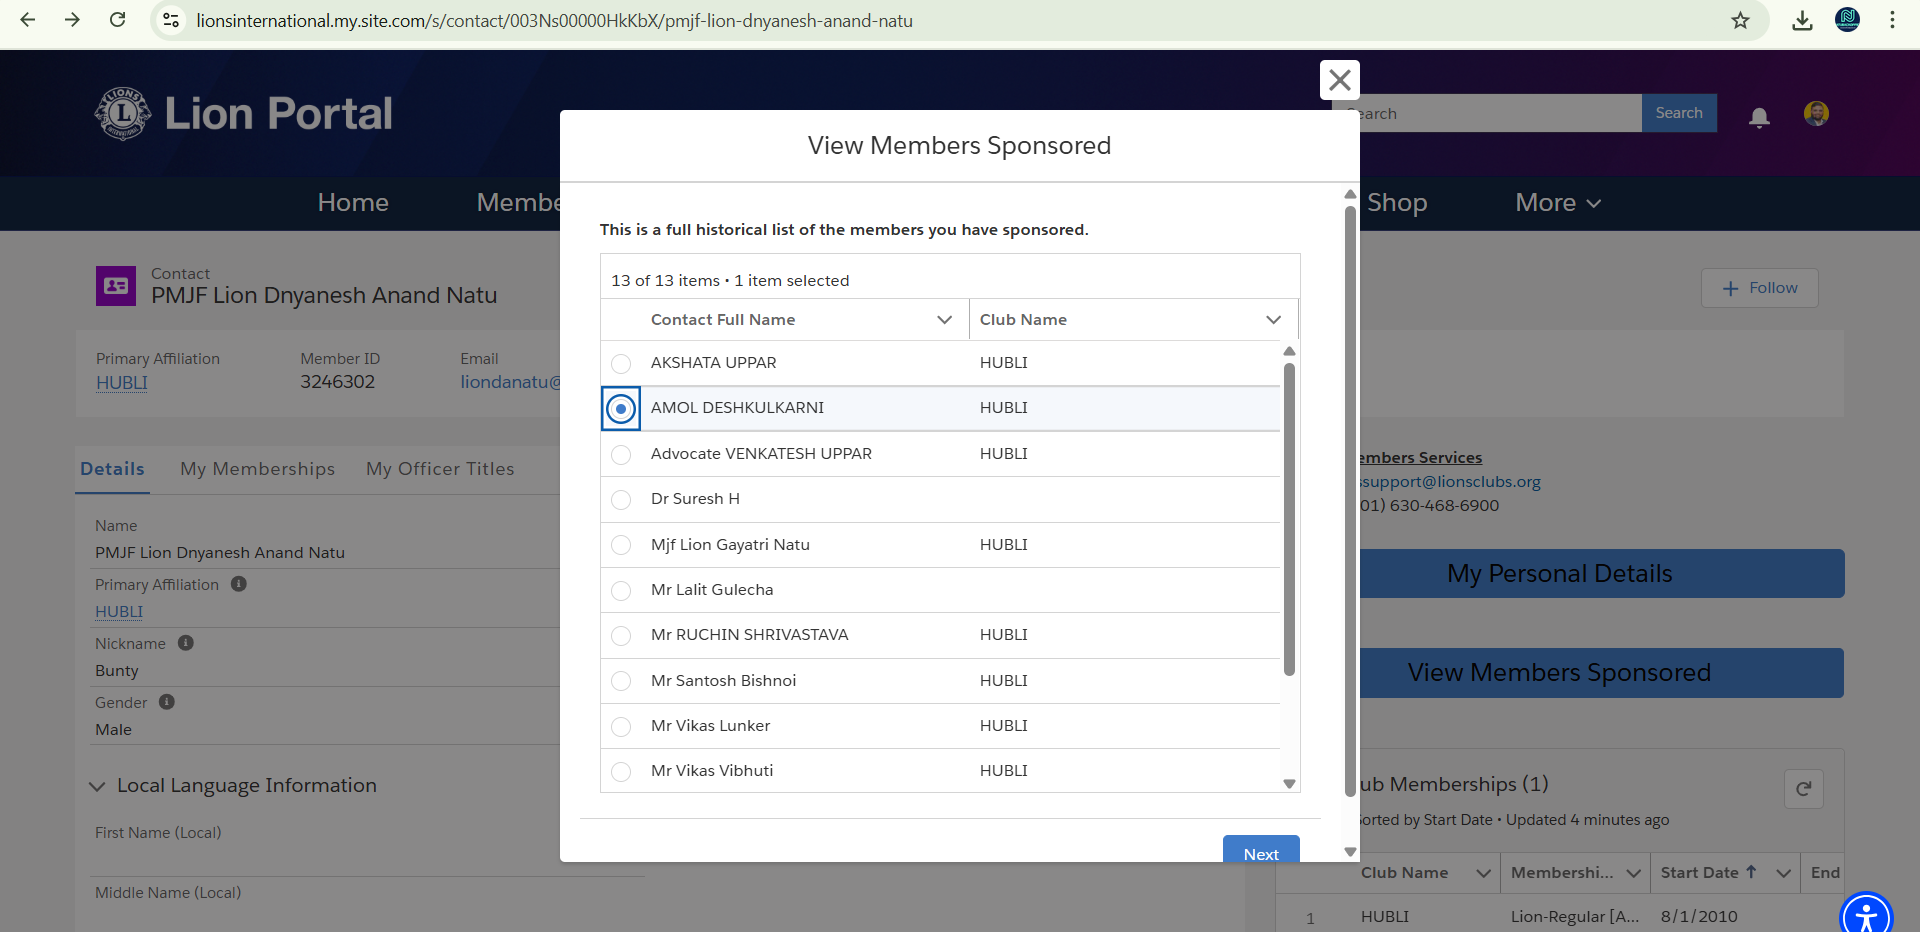Click the accessibility widget icon
1920x932 pixels.
point(1865,914)
